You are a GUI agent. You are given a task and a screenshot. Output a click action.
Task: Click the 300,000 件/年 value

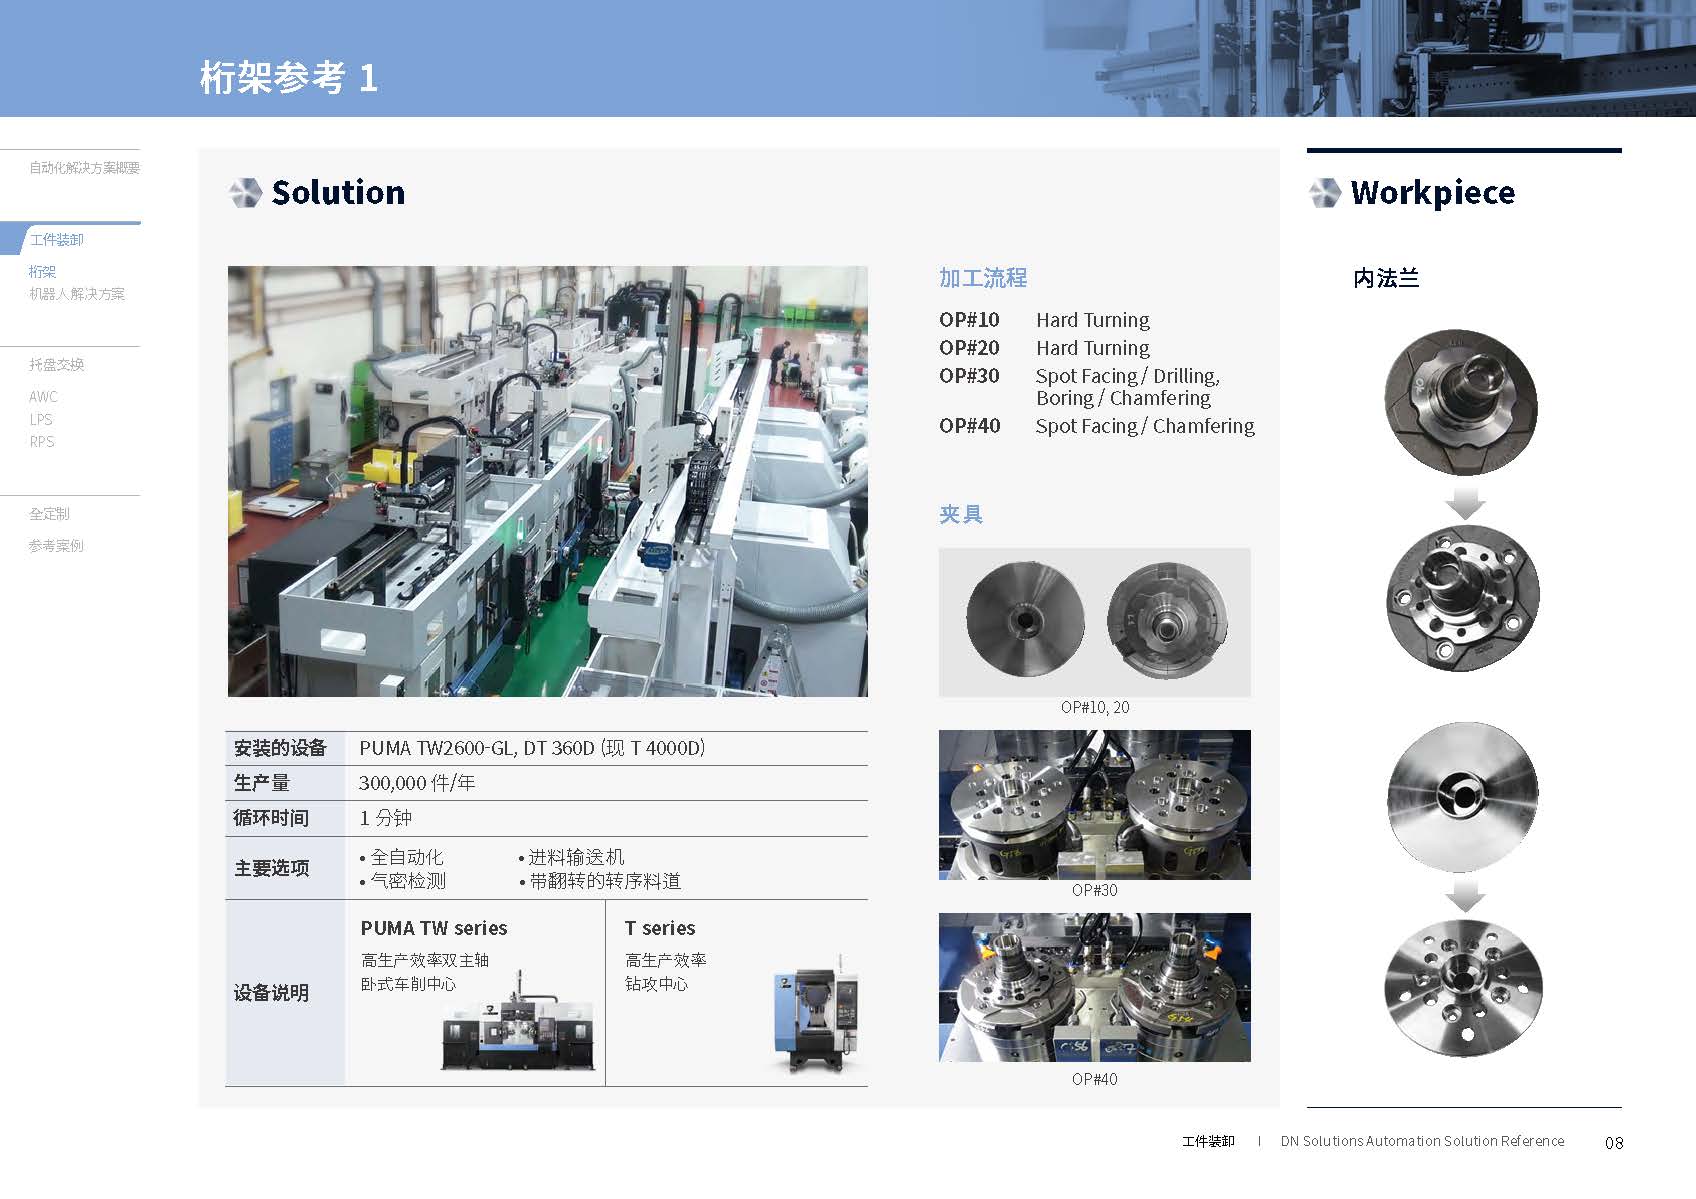coord(417,783)
